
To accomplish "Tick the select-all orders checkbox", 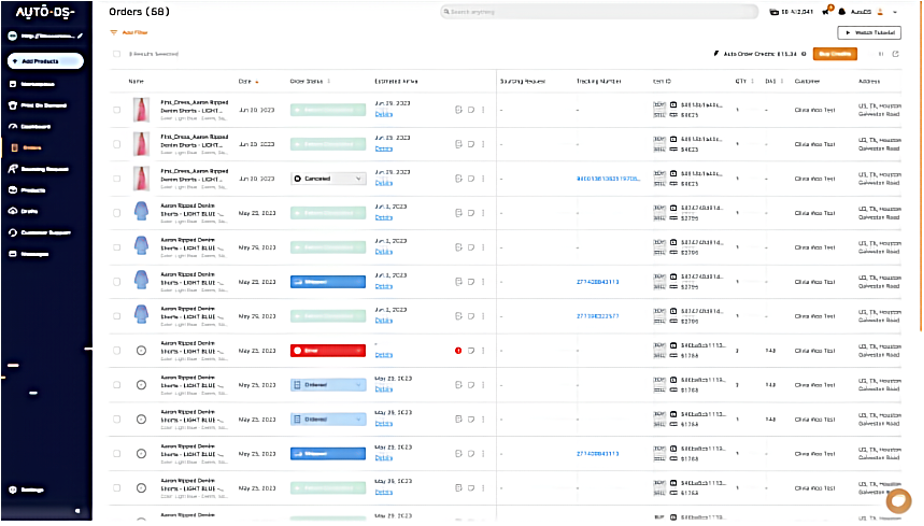I will [117, 54].
